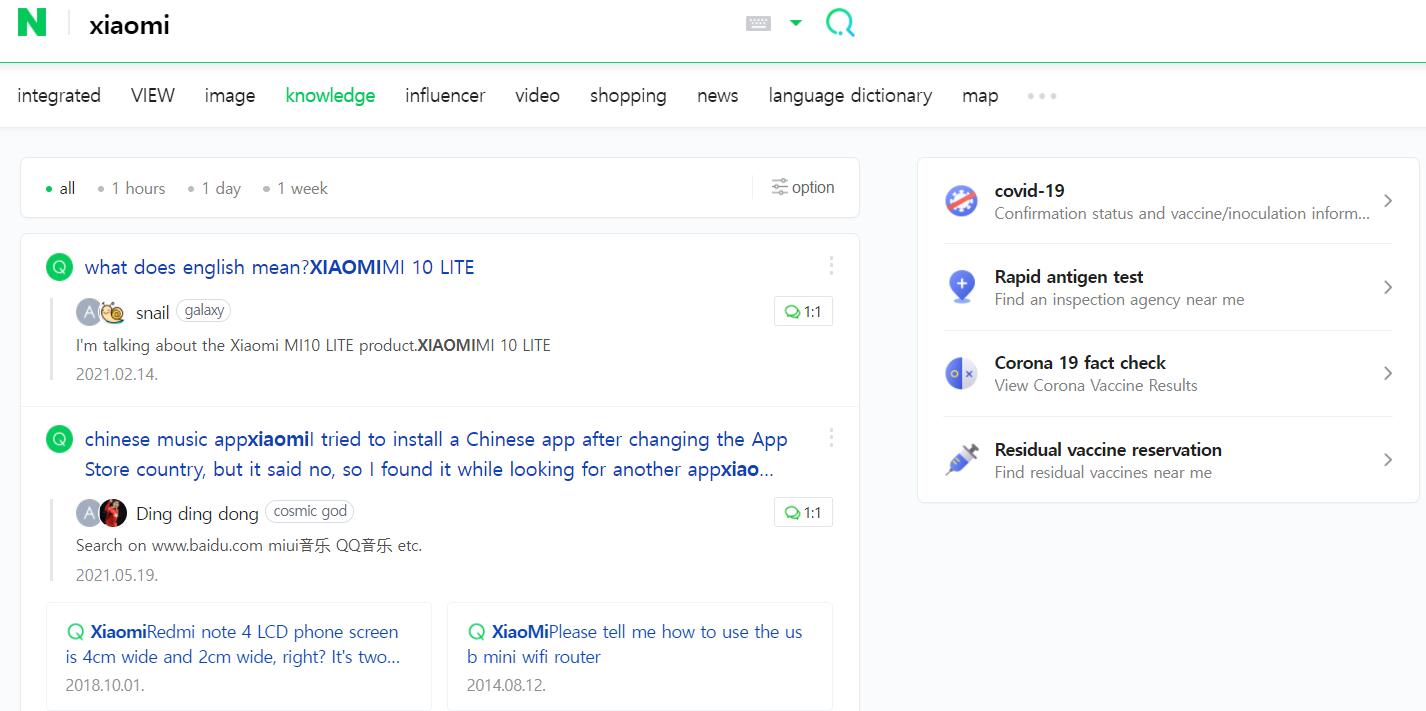Screen dimensions: 1426x711
Task: Open the search option settings
Action: [803, 187]
